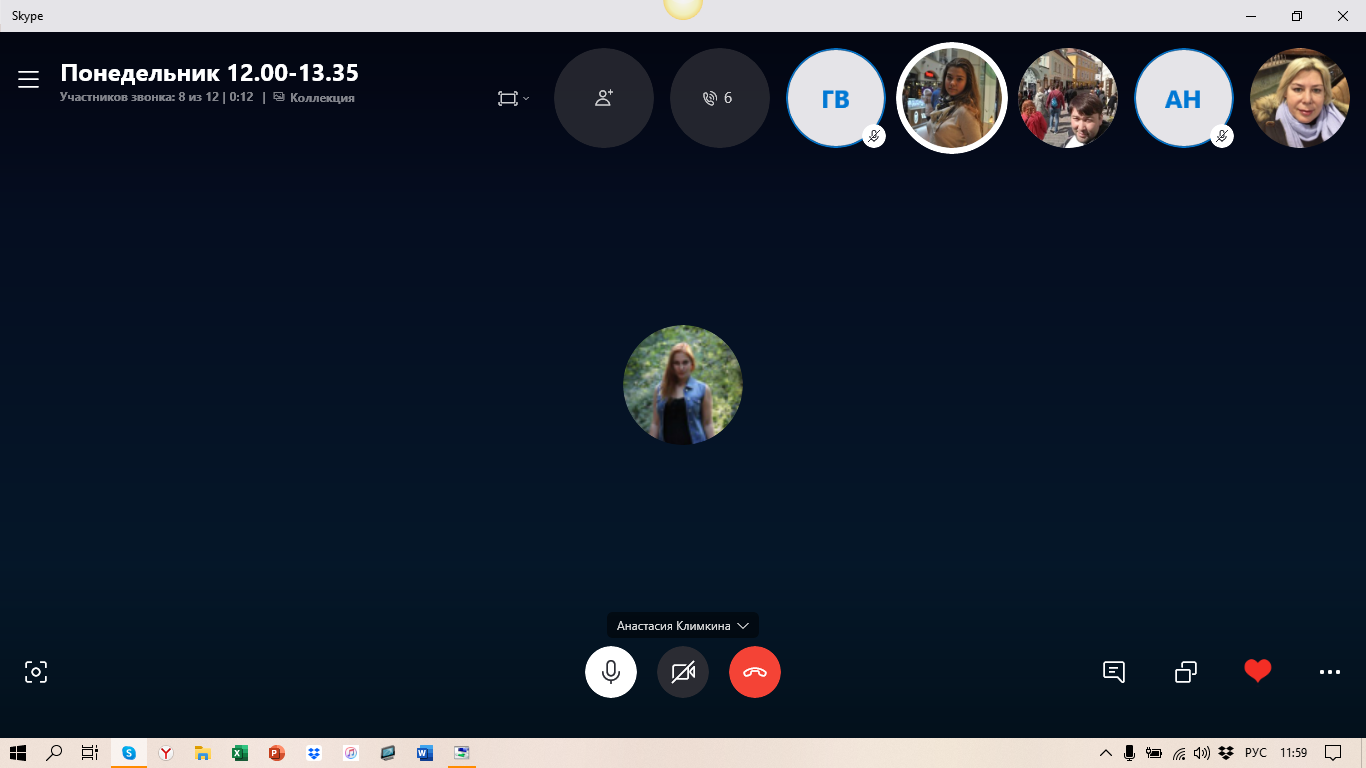1366x768 pixels.
Task: Mute the microphone
Action: 611,672
